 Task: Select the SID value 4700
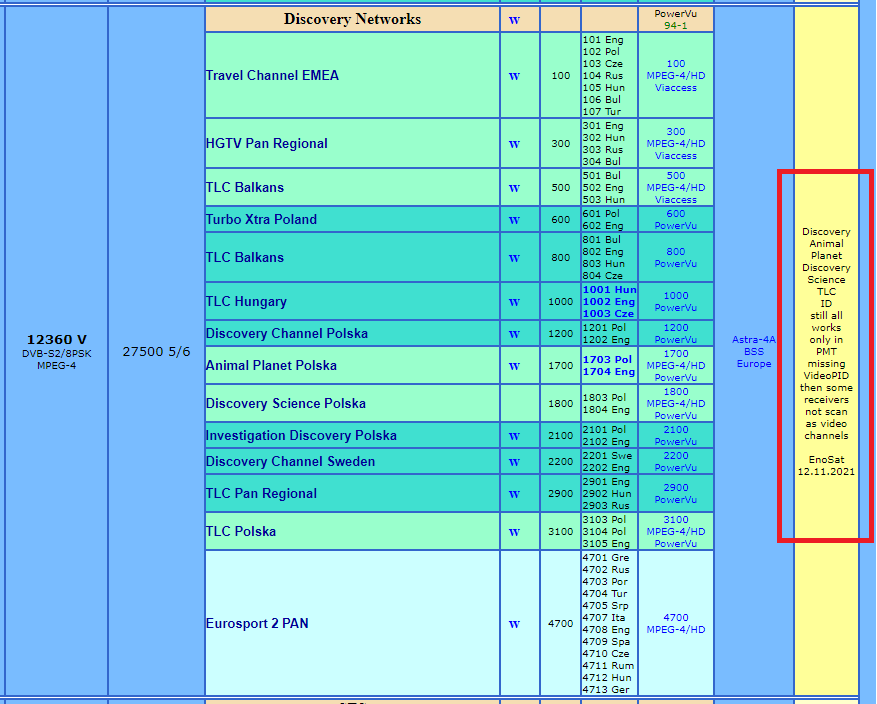560,623
